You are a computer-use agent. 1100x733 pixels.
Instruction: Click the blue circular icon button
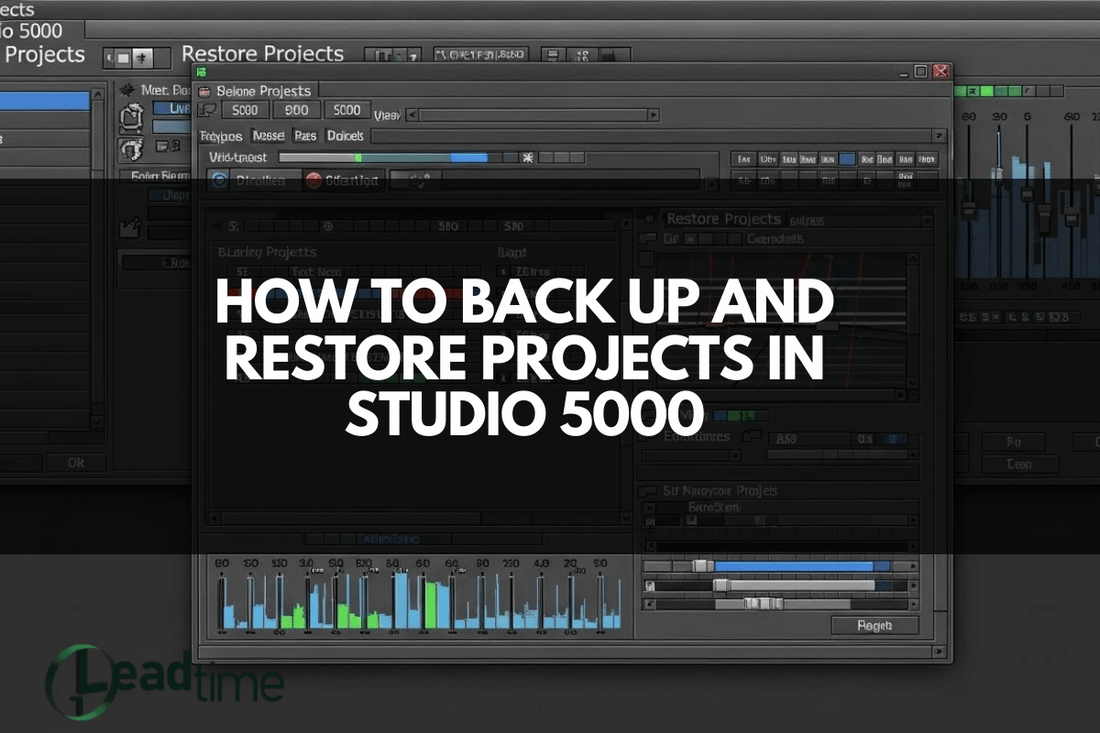(220, 181)
